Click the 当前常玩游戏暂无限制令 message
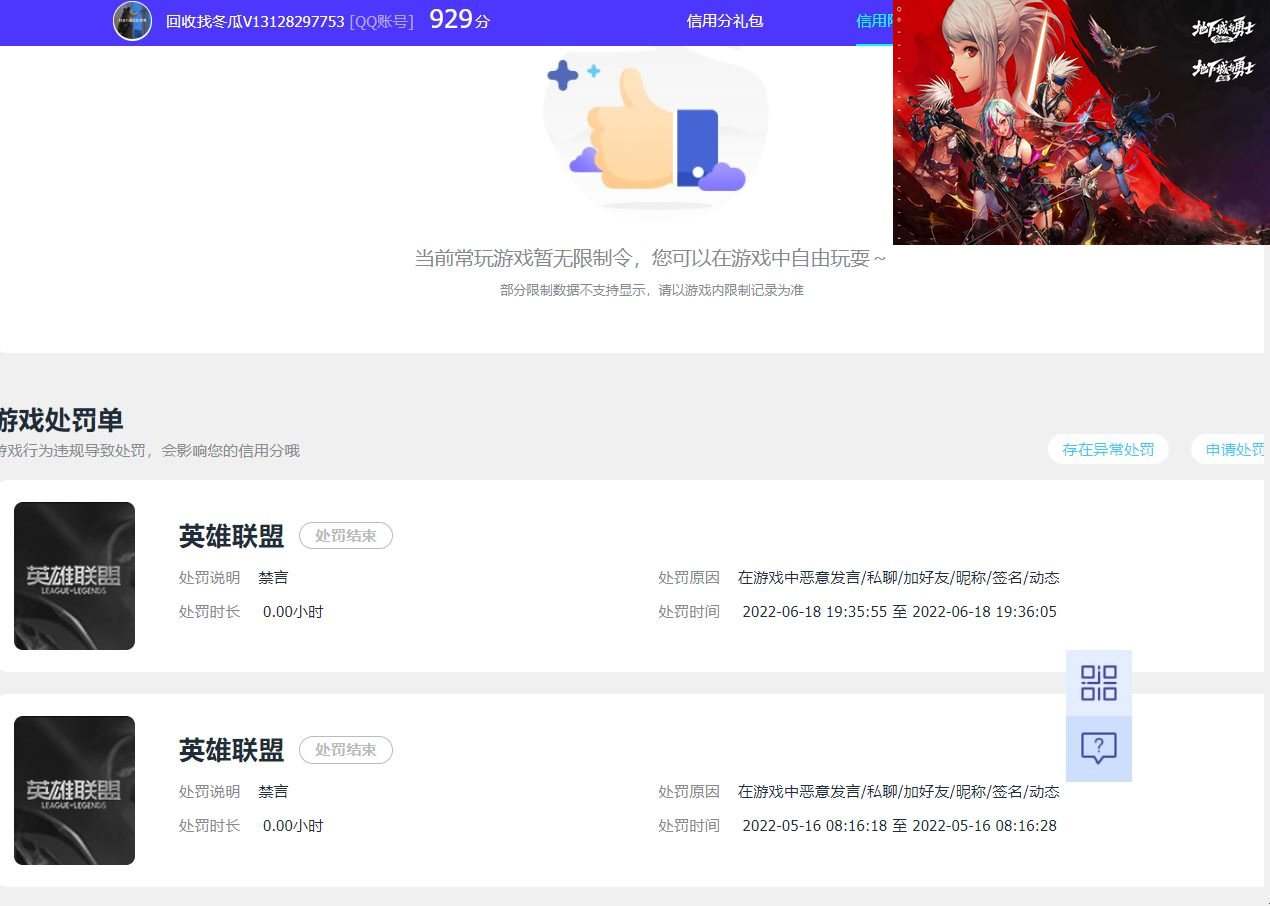 [x=651, y=258]
